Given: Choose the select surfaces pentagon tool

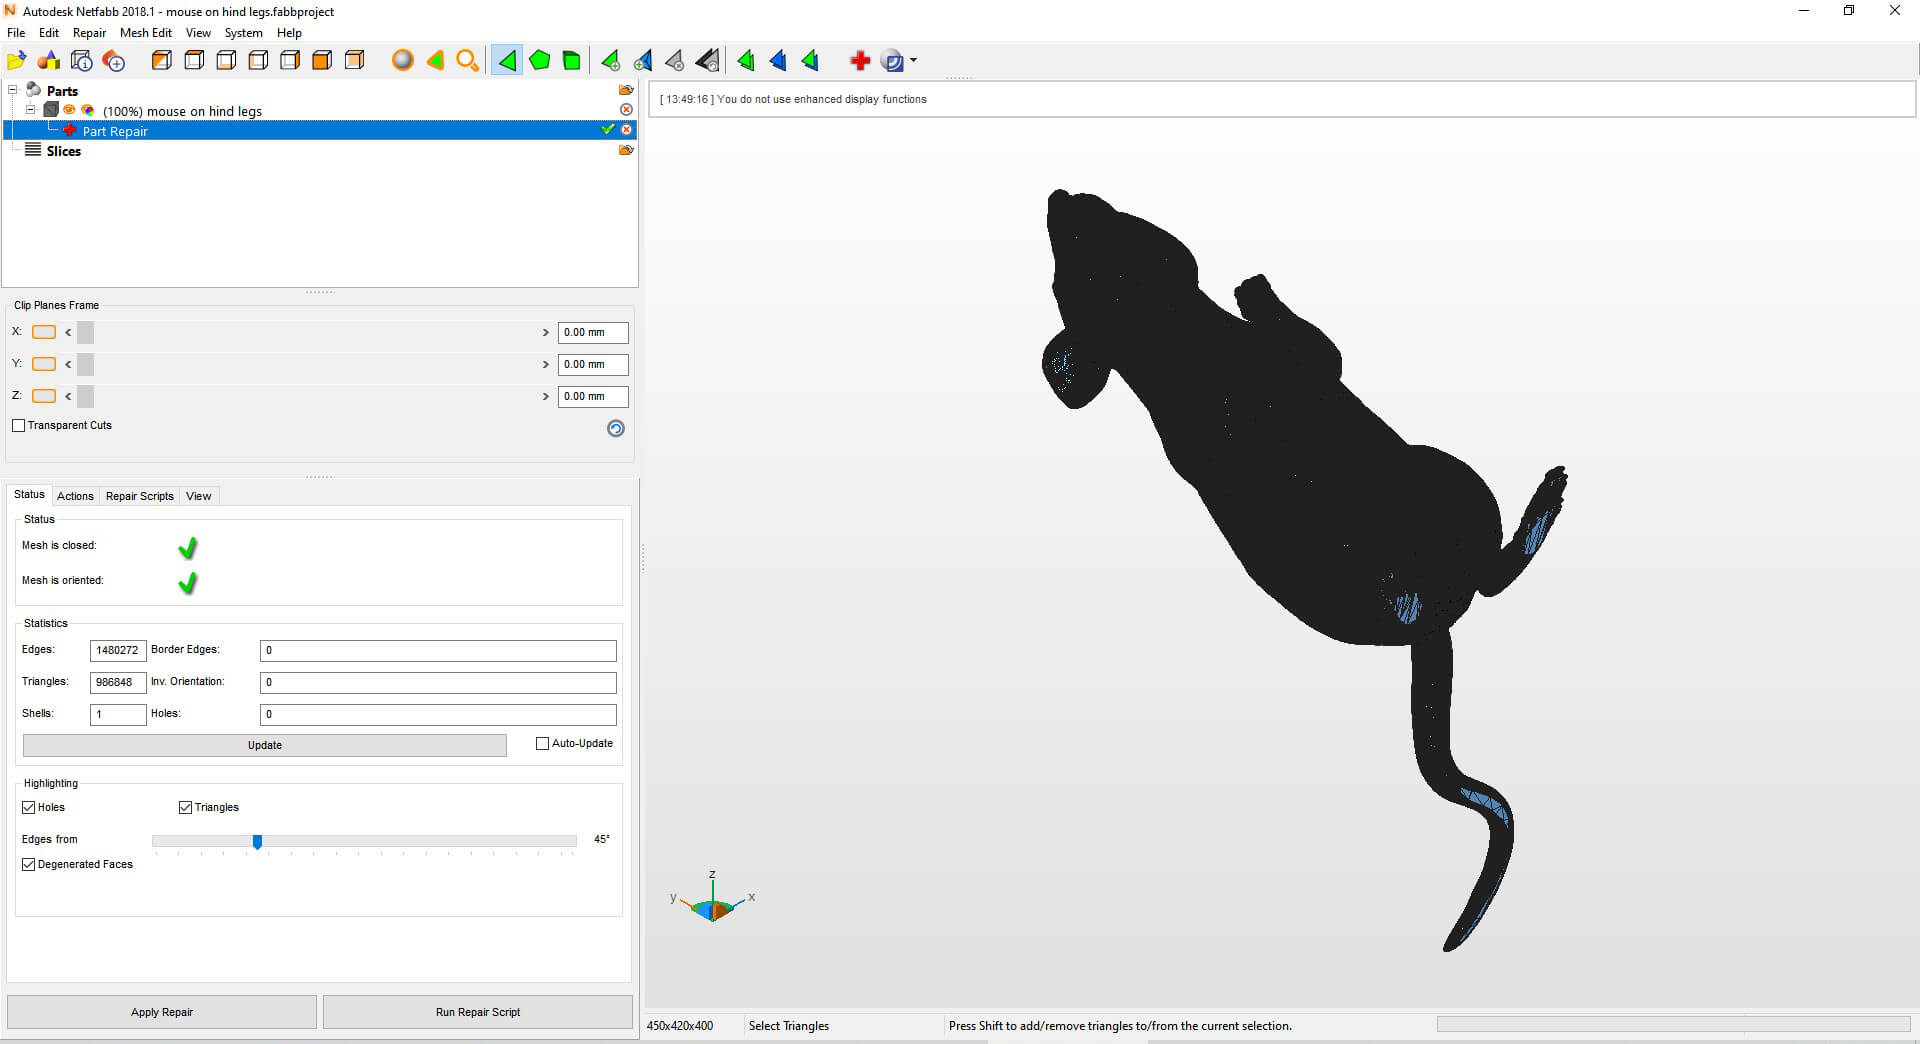Looking at the screenshot, I should (x=540, y=61).
